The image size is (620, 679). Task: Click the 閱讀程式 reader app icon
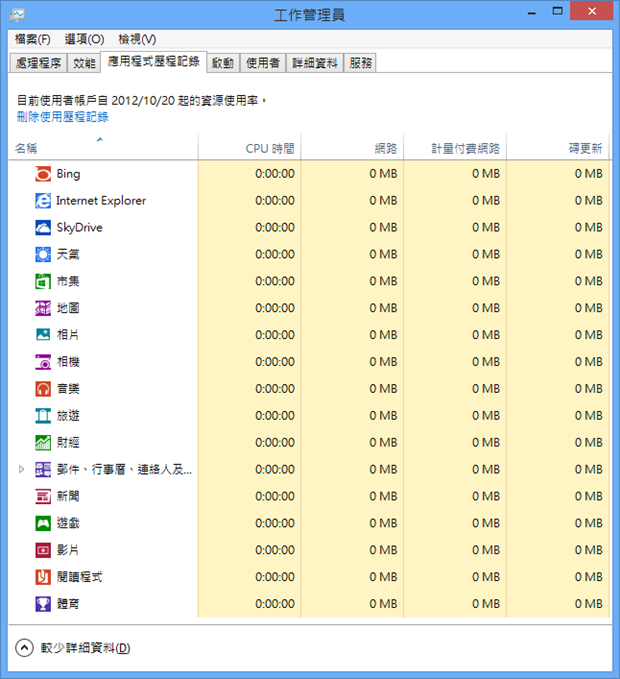pos(43,577)
